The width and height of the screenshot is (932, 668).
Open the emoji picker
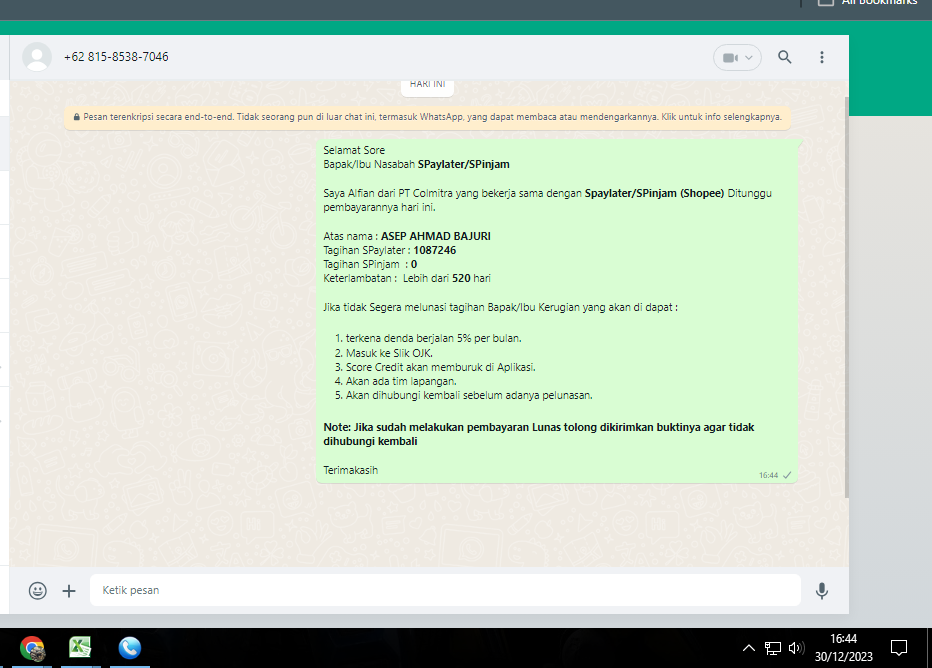tap(37, 590)
